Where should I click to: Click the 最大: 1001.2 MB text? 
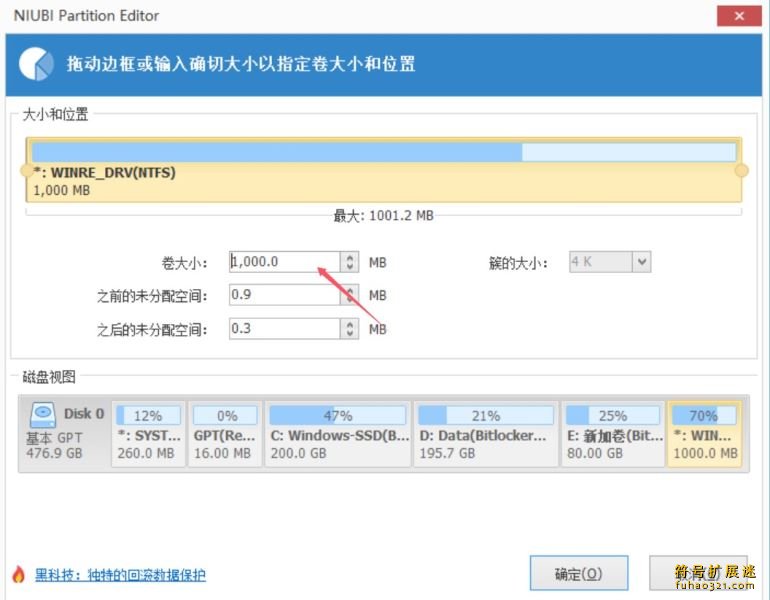384,216
